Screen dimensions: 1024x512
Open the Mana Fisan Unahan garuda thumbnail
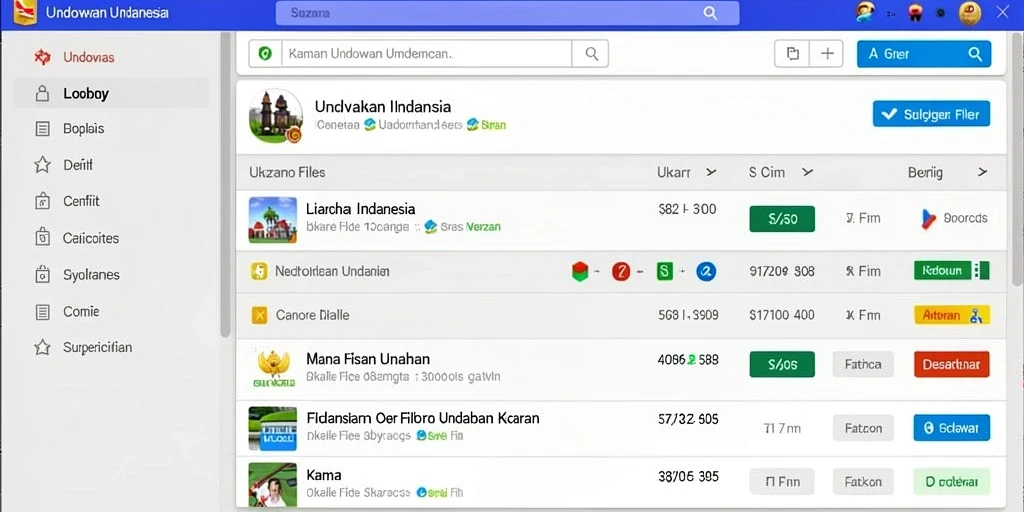(273, 368)
